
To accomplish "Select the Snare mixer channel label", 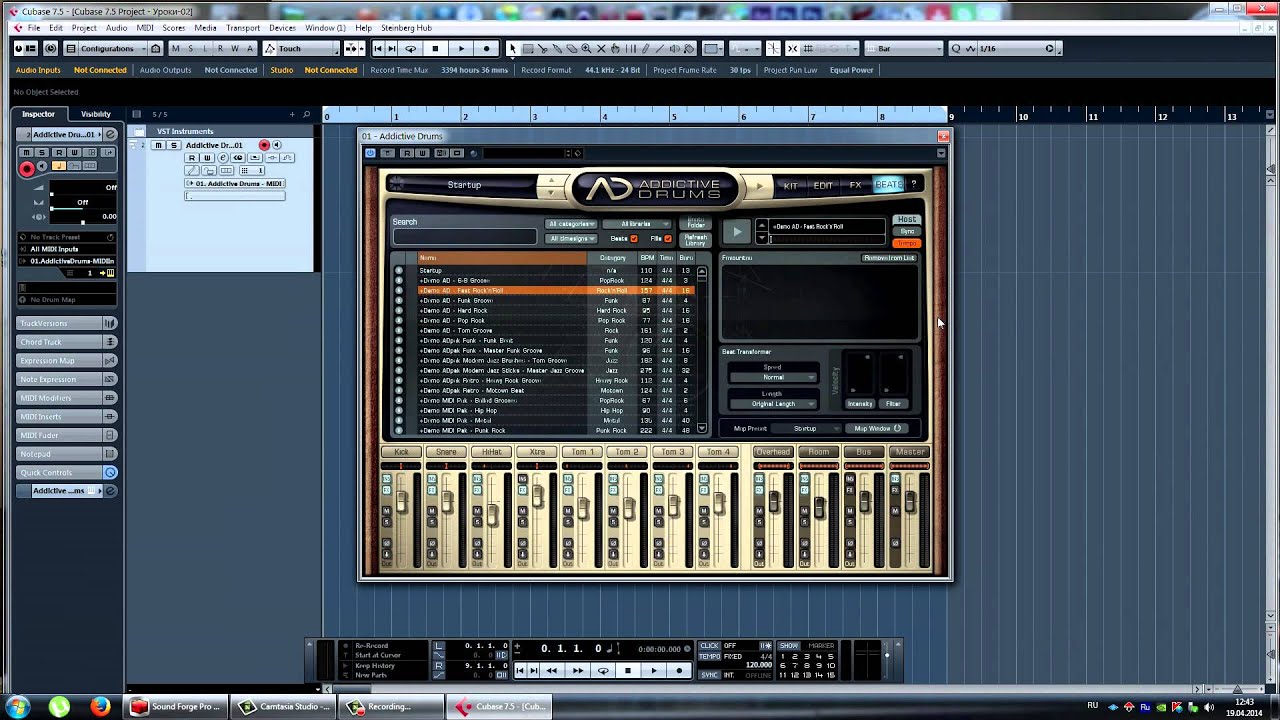I will click(446, 452).
